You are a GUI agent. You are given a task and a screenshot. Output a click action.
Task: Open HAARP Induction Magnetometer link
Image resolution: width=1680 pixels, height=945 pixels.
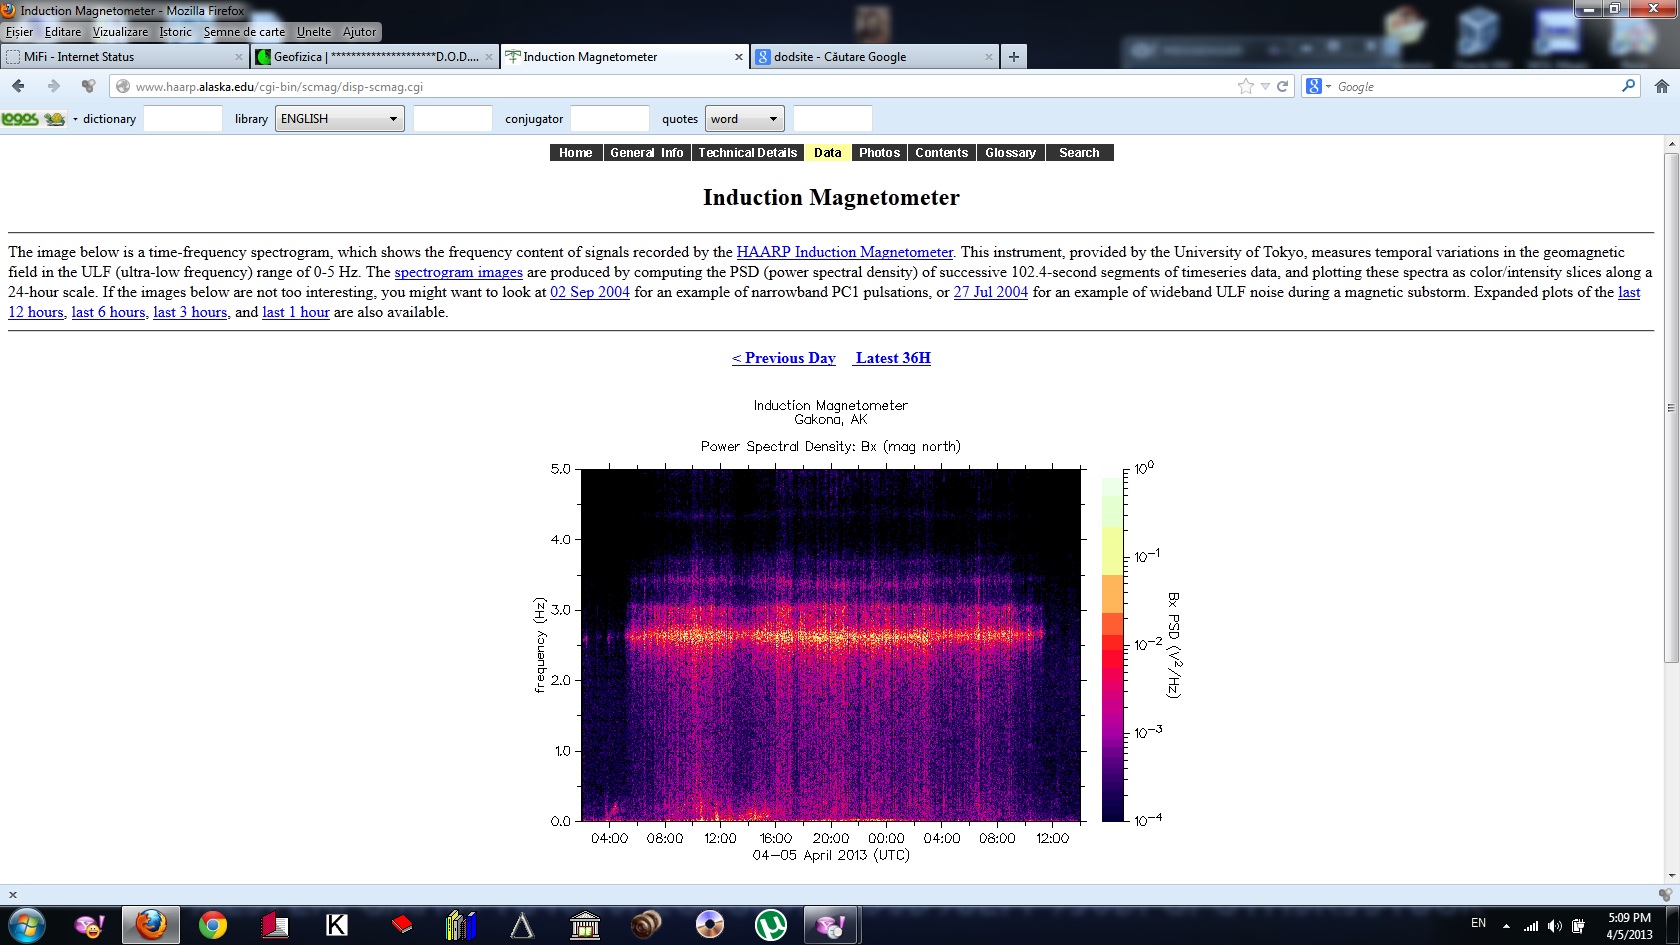point(845,252)
